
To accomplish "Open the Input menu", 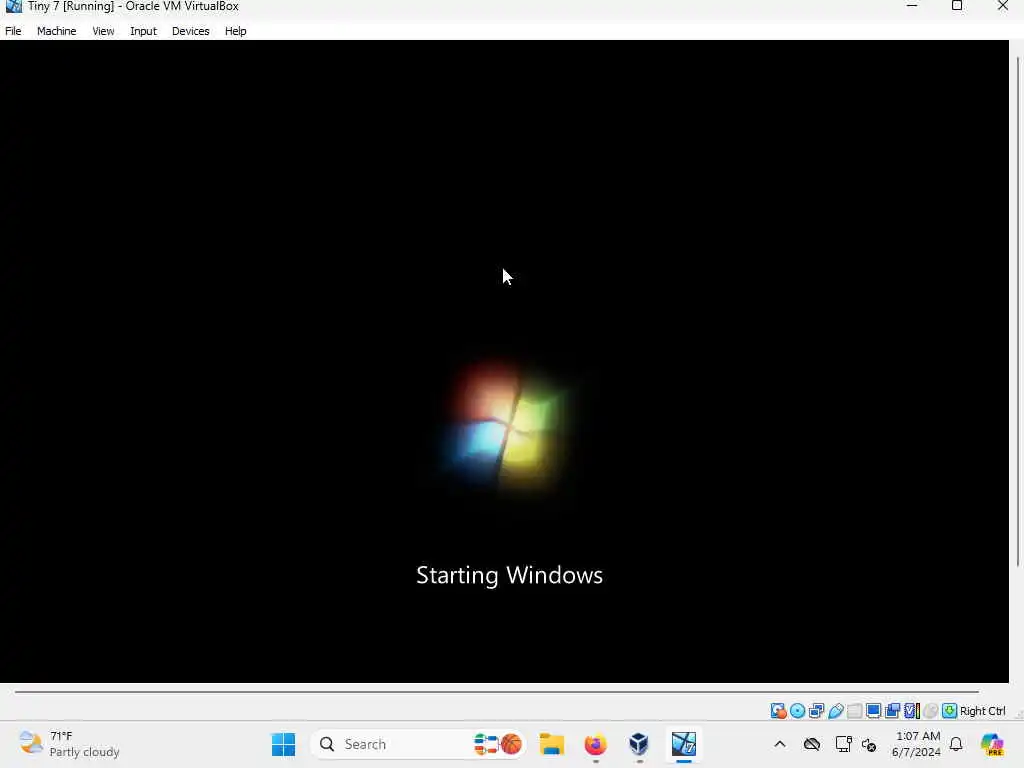I will click(143, 31).
